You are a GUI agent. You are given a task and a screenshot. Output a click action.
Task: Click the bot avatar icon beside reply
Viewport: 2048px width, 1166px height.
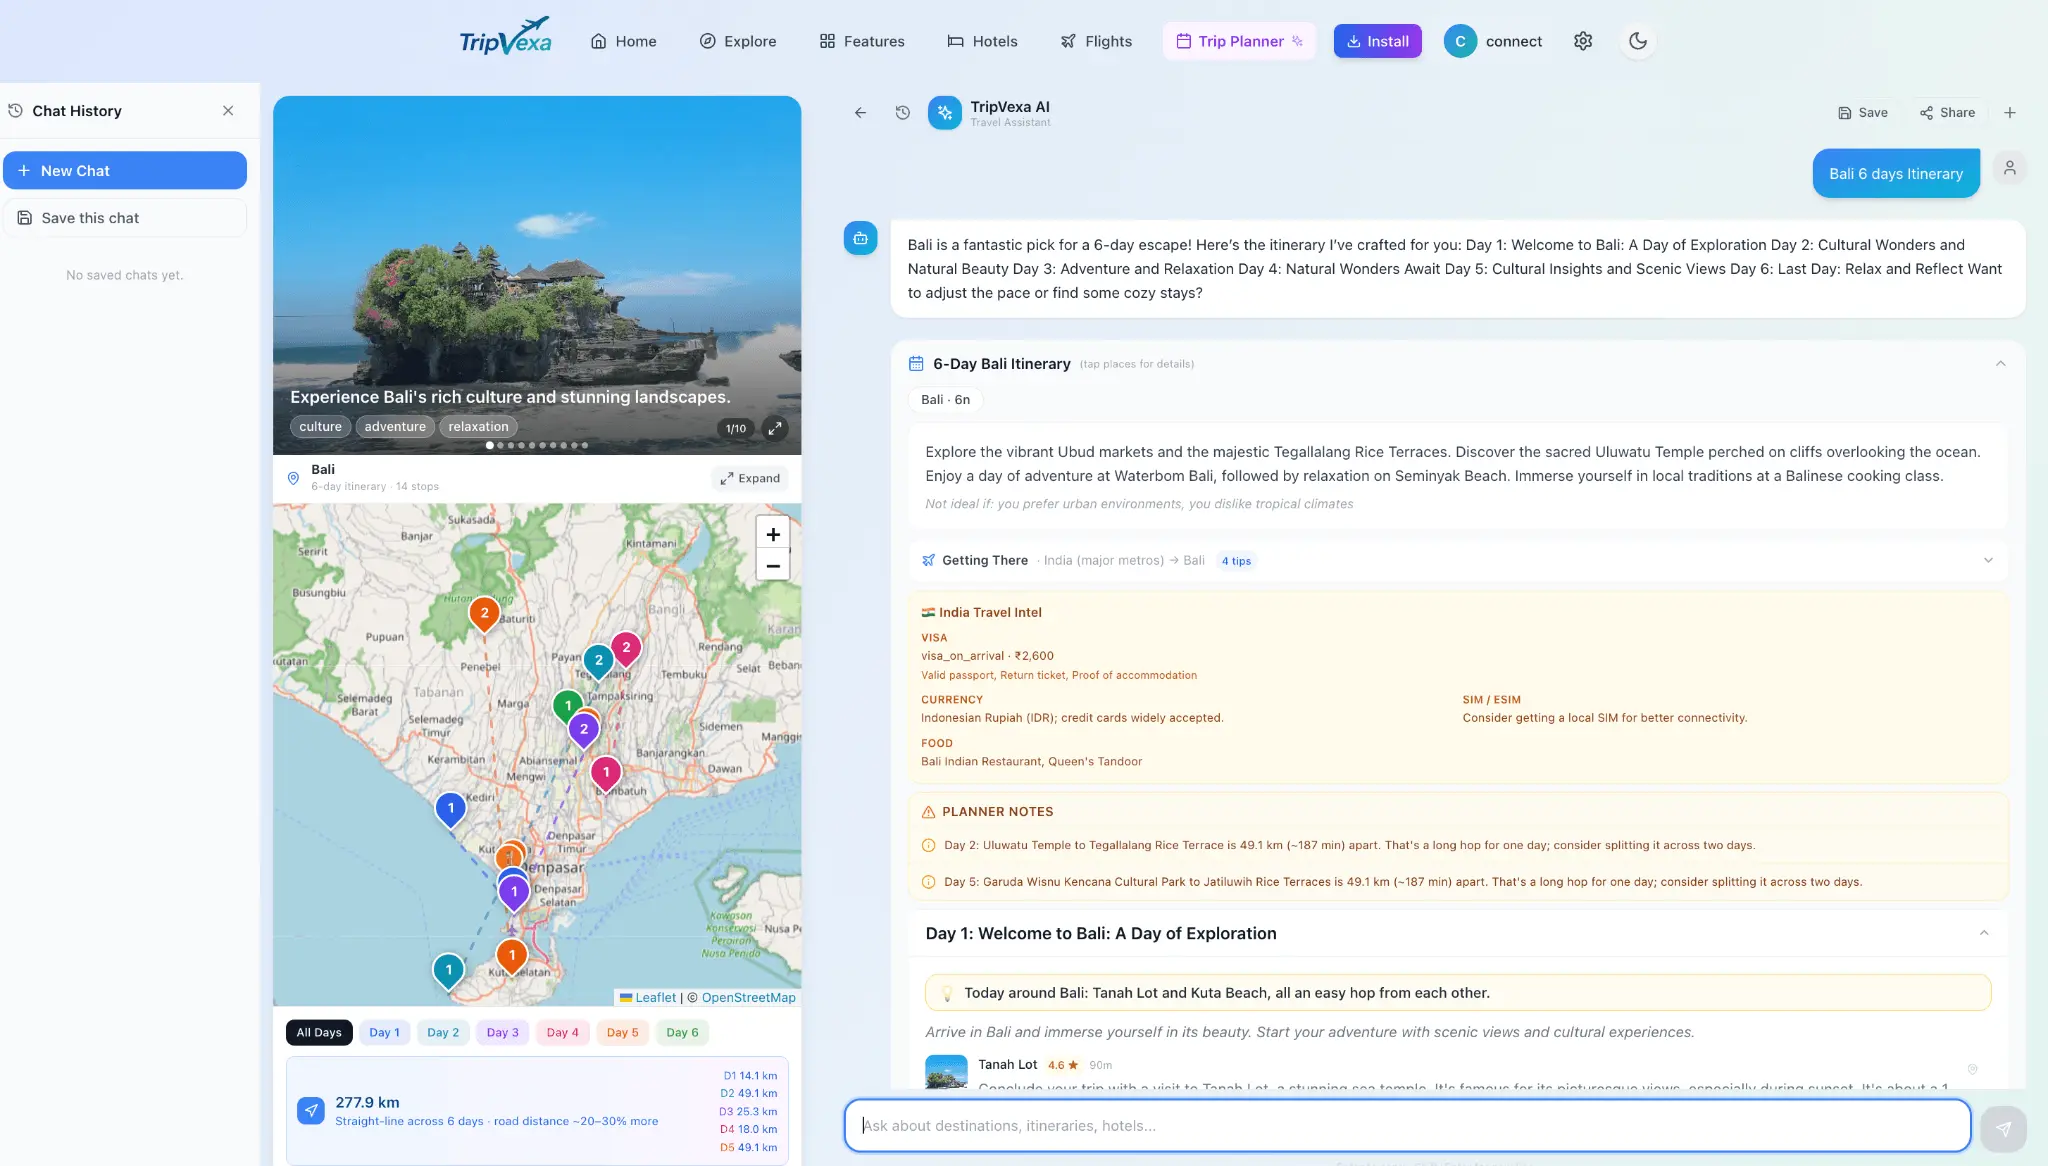[860, 238]
